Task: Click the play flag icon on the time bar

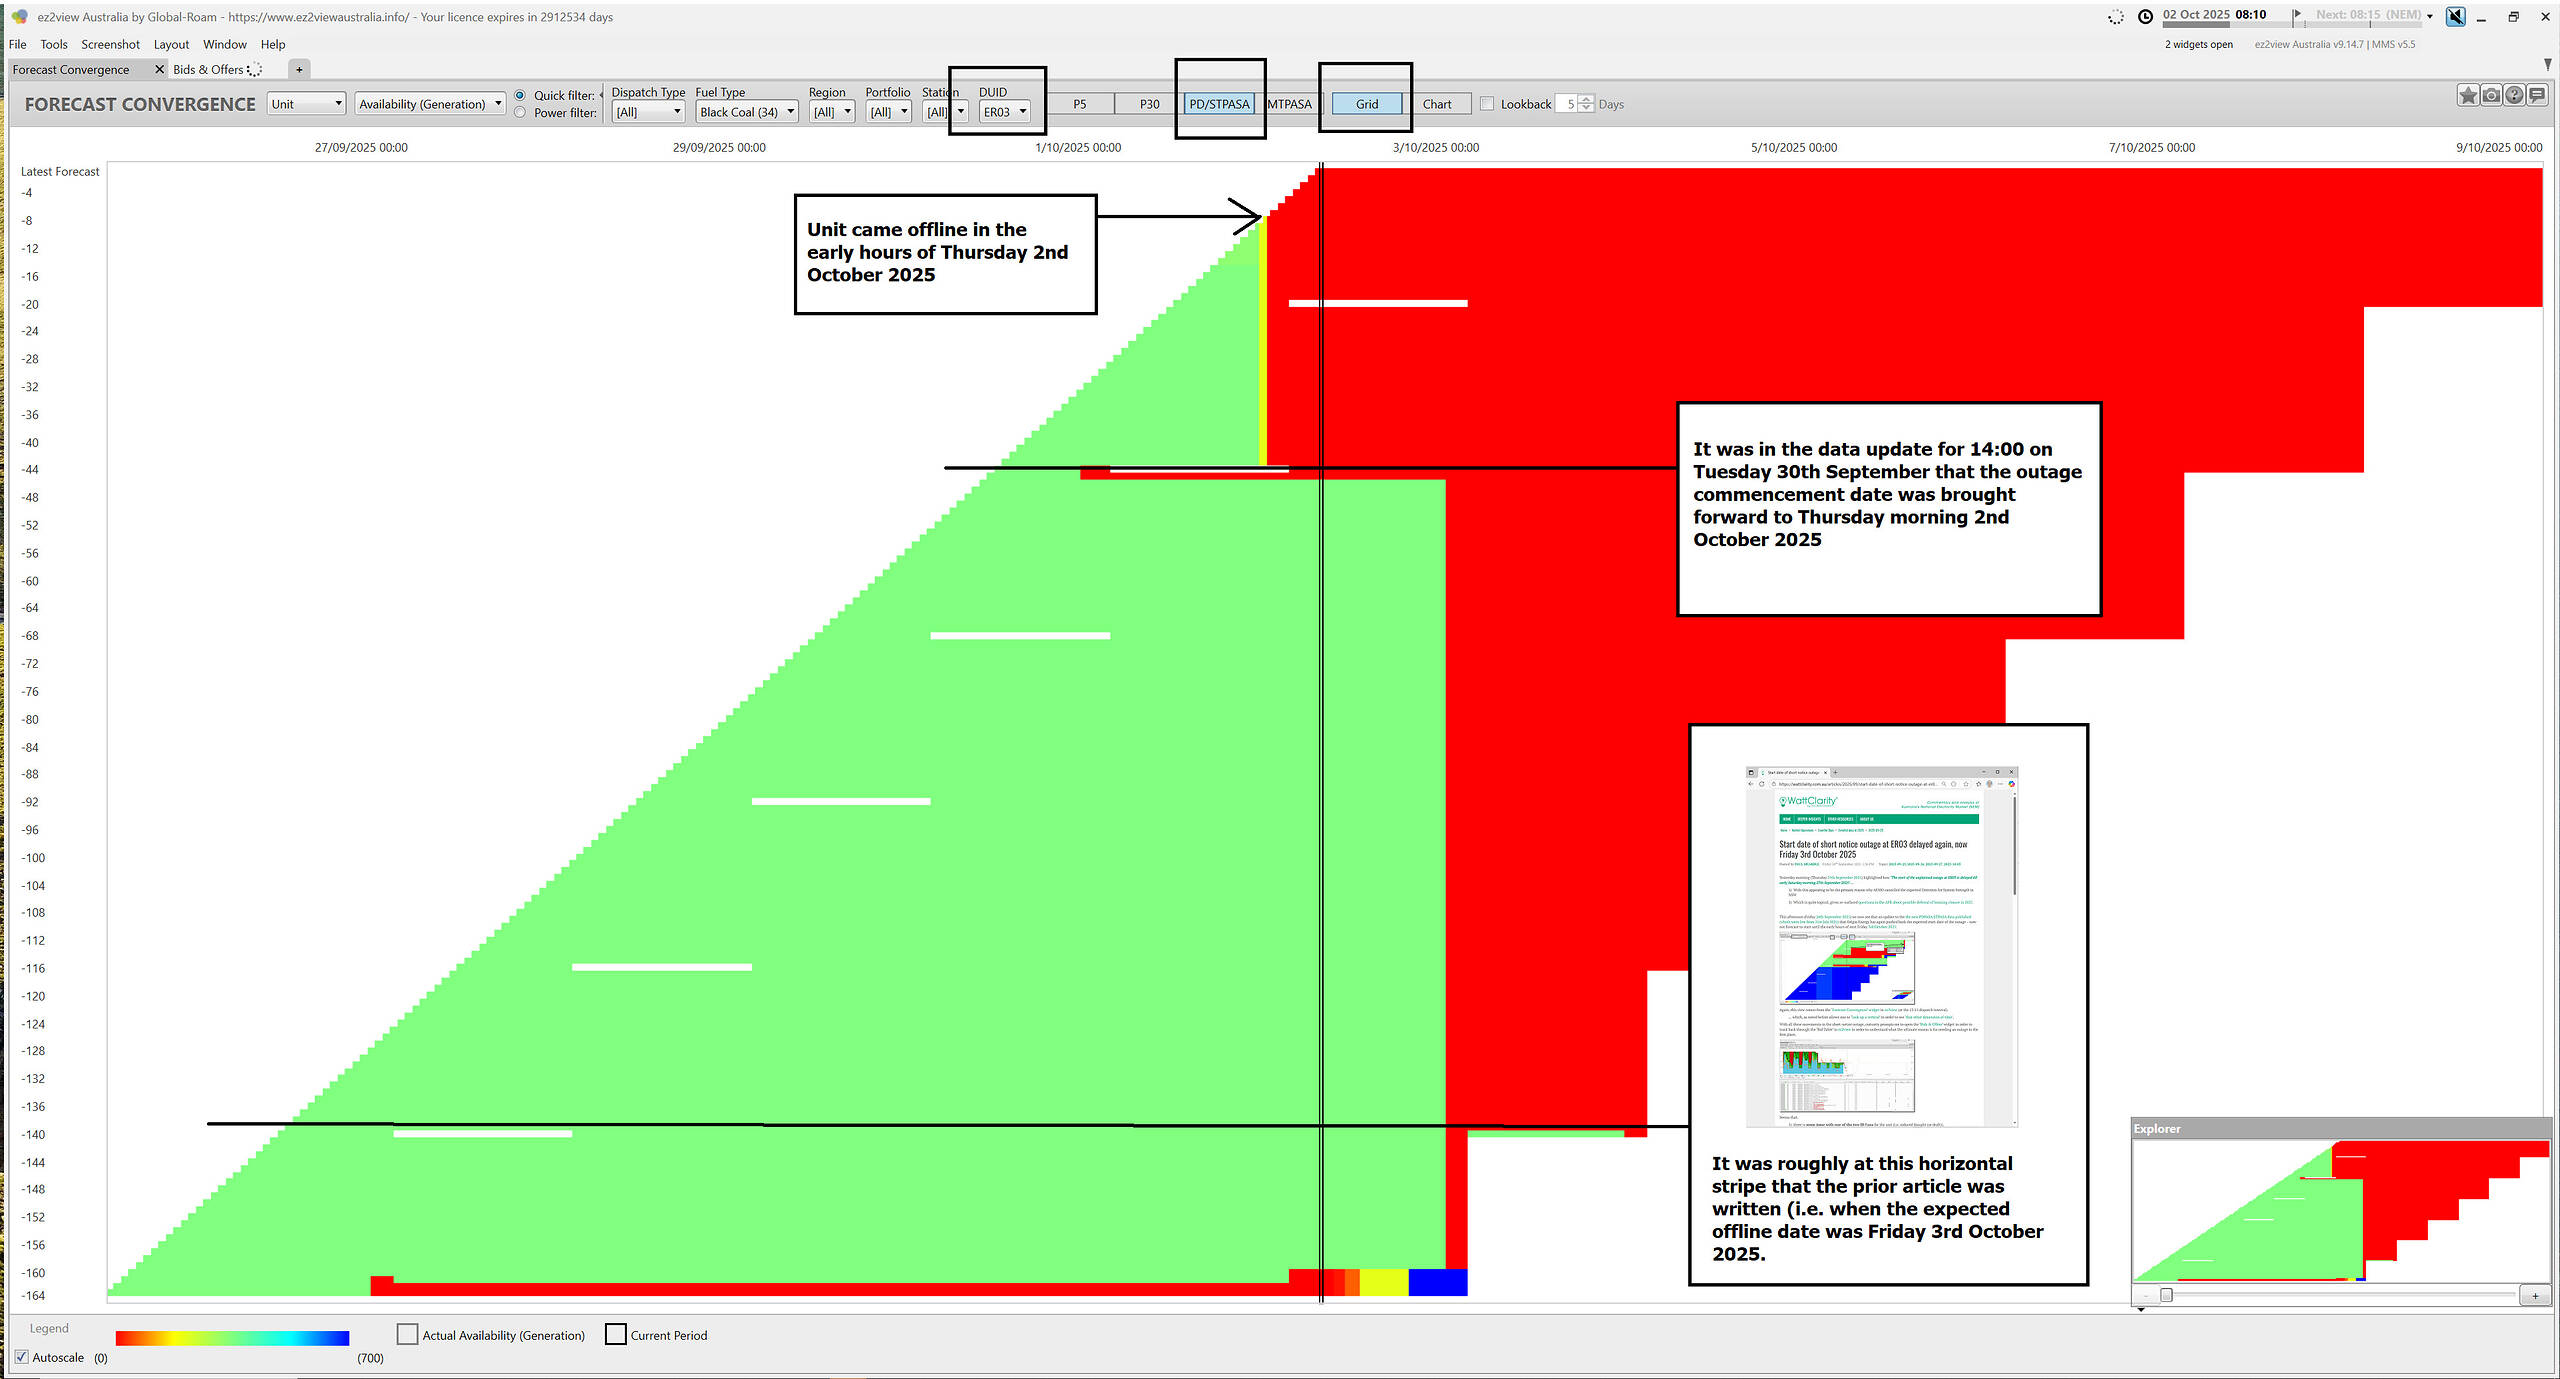Action: (x=2297, y=15)
